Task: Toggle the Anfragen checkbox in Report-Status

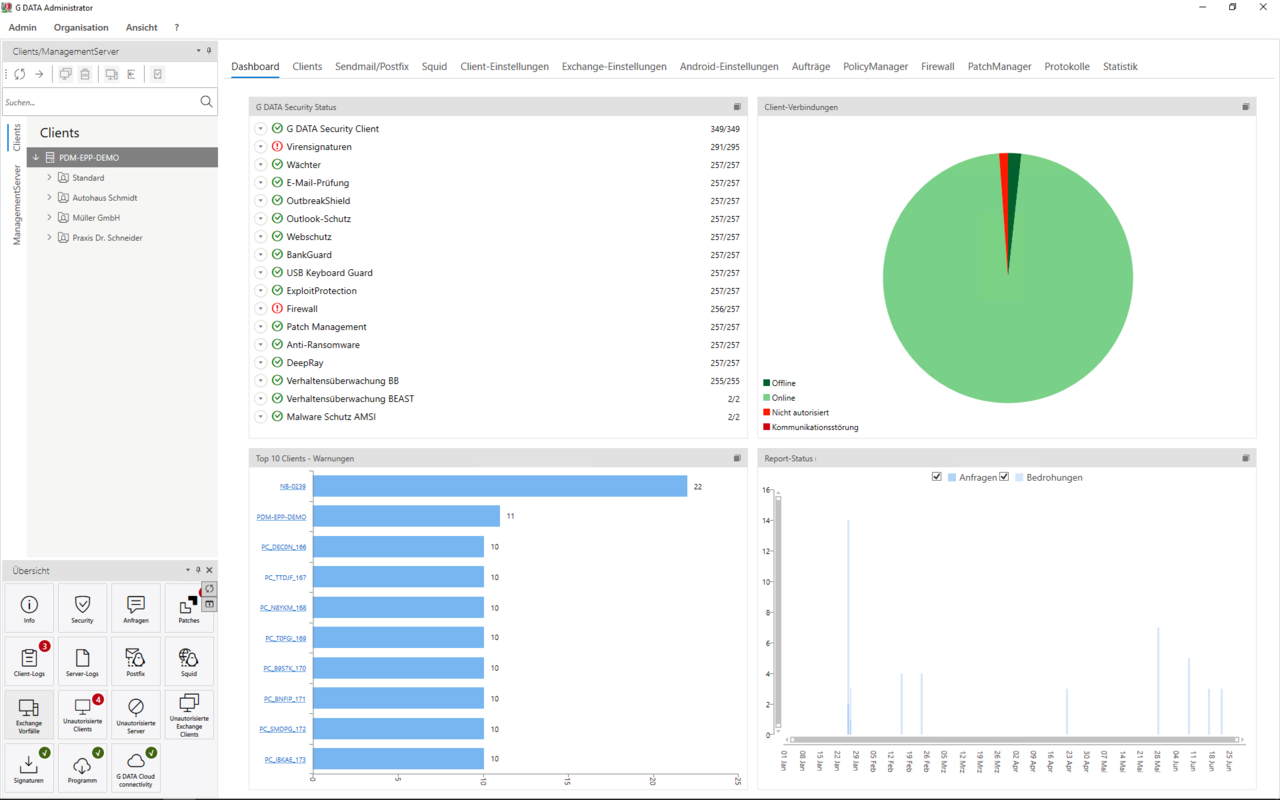Action: [937, 477]
